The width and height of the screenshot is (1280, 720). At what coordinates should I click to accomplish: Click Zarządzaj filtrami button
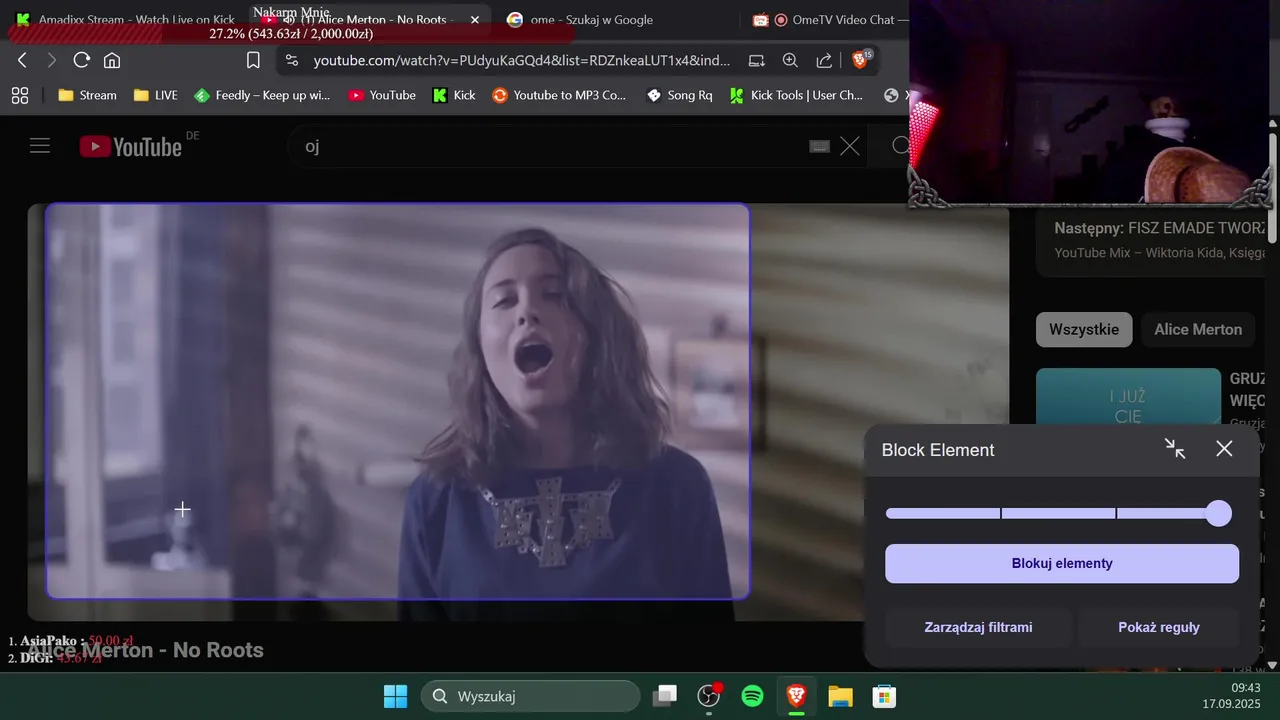click(x=978, y=627)
